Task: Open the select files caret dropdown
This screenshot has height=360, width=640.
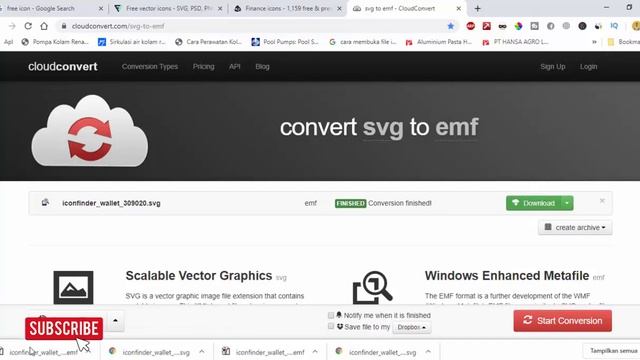Action: coord(116,320)
